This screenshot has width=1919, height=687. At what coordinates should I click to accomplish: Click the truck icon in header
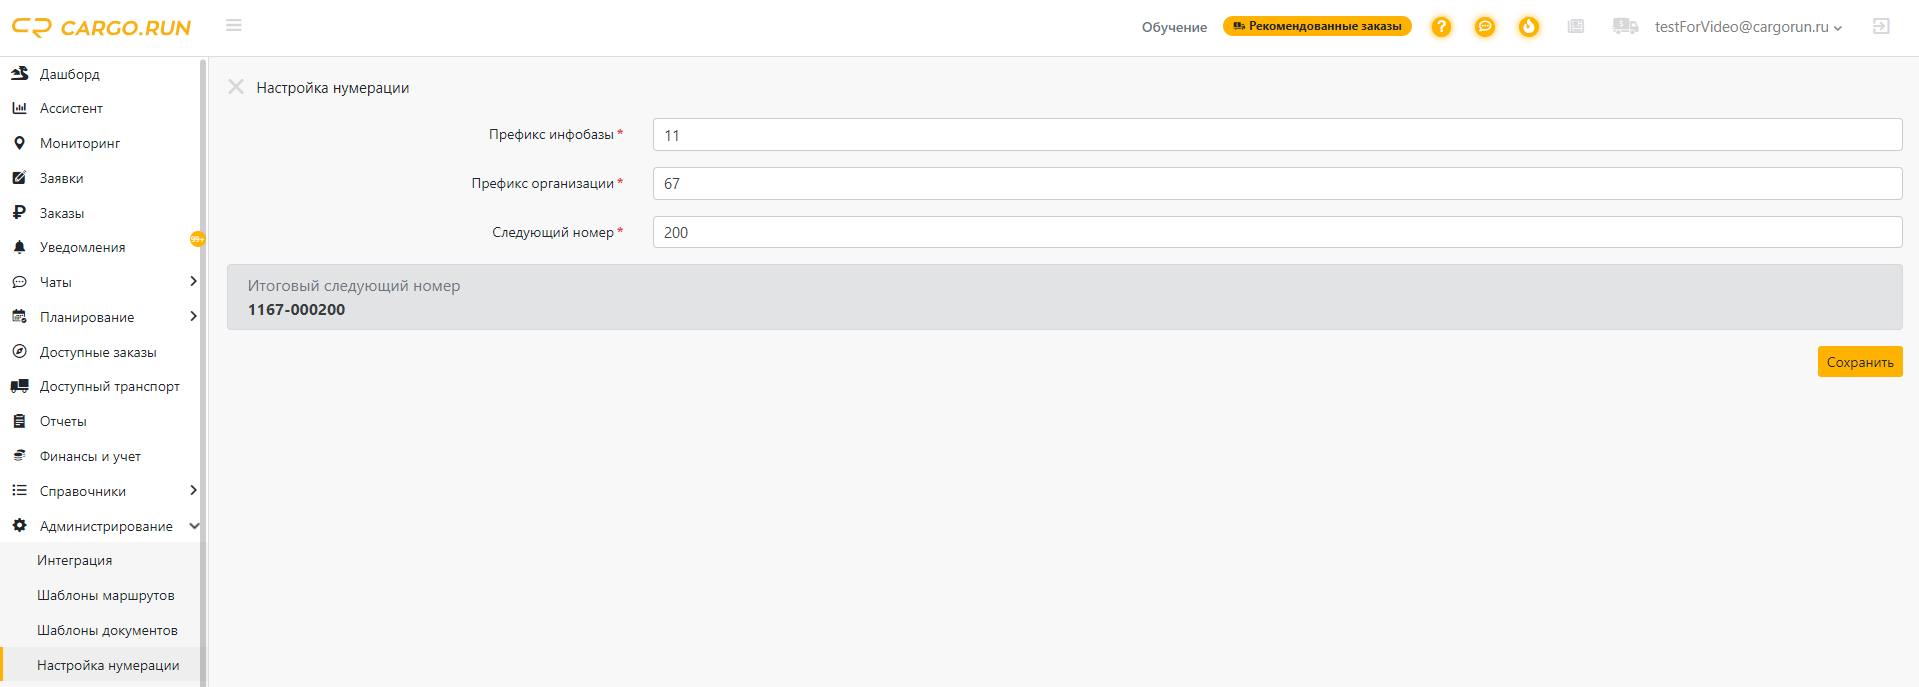(1625, 26)
